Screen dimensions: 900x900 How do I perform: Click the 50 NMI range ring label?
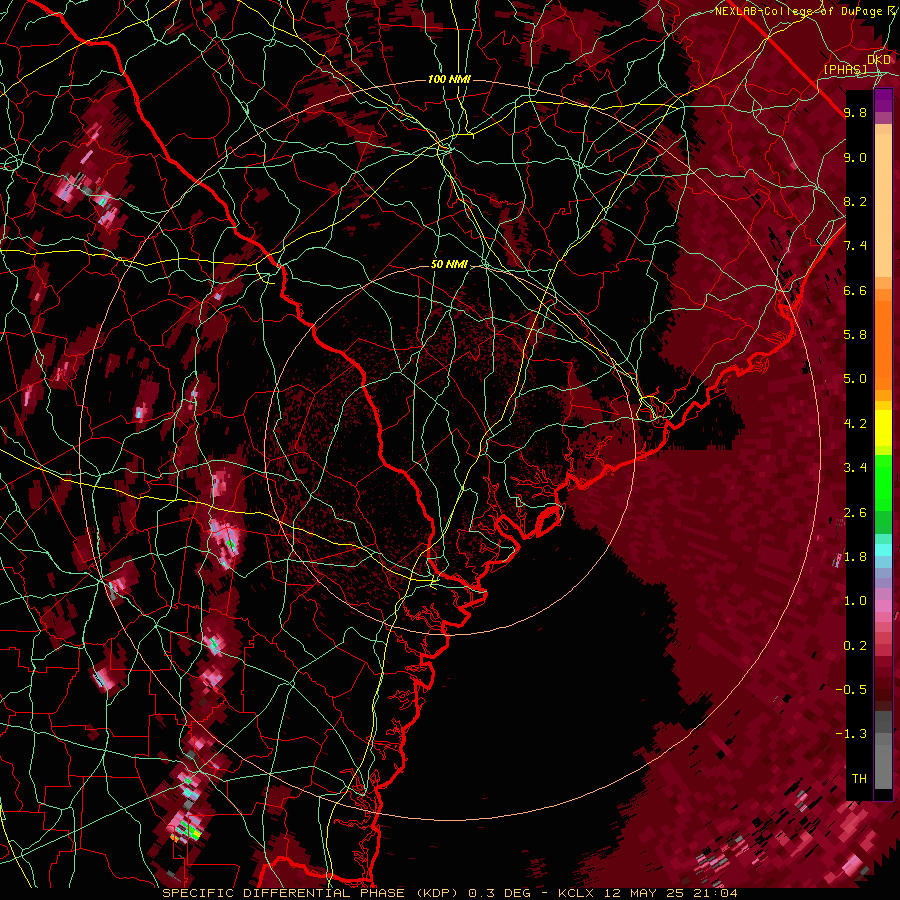coord(449,264)
